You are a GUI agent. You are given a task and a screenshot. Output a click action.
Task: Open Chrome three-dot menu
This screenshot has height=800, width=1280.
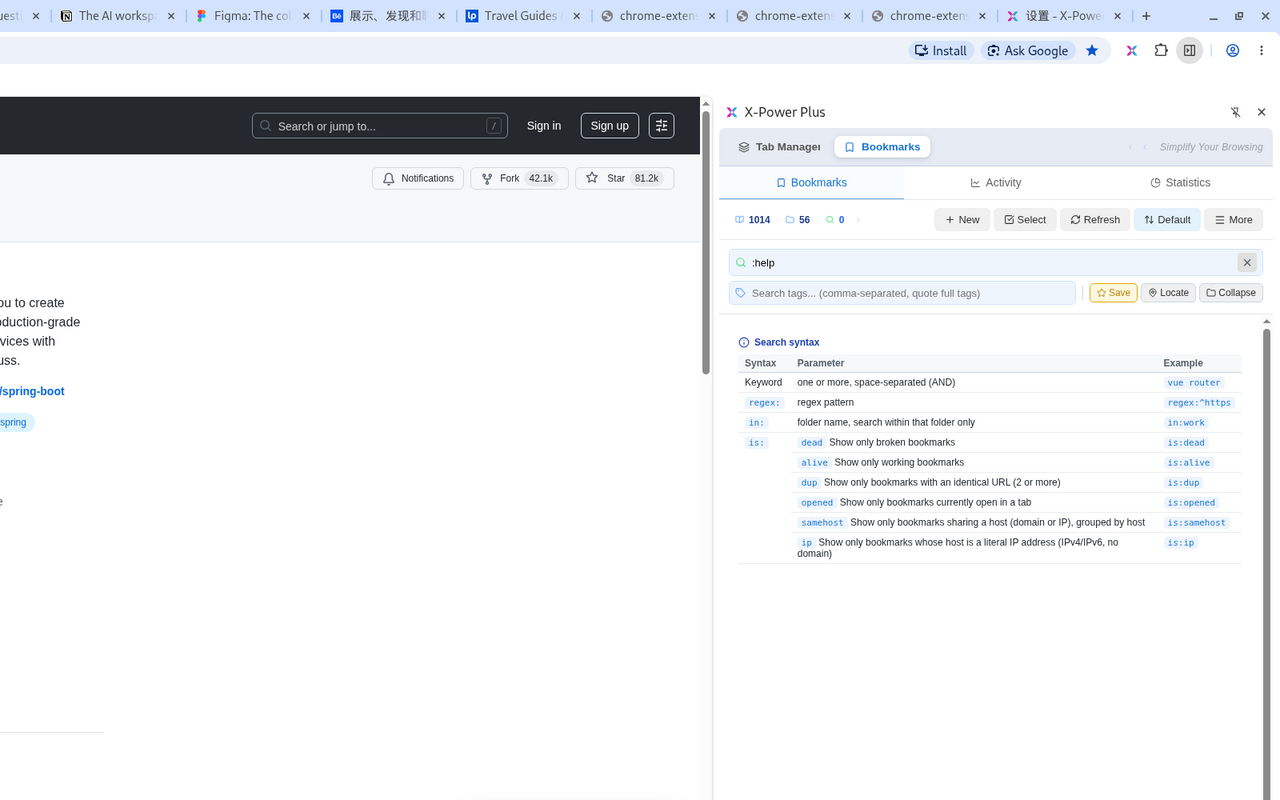(1262, 51)
